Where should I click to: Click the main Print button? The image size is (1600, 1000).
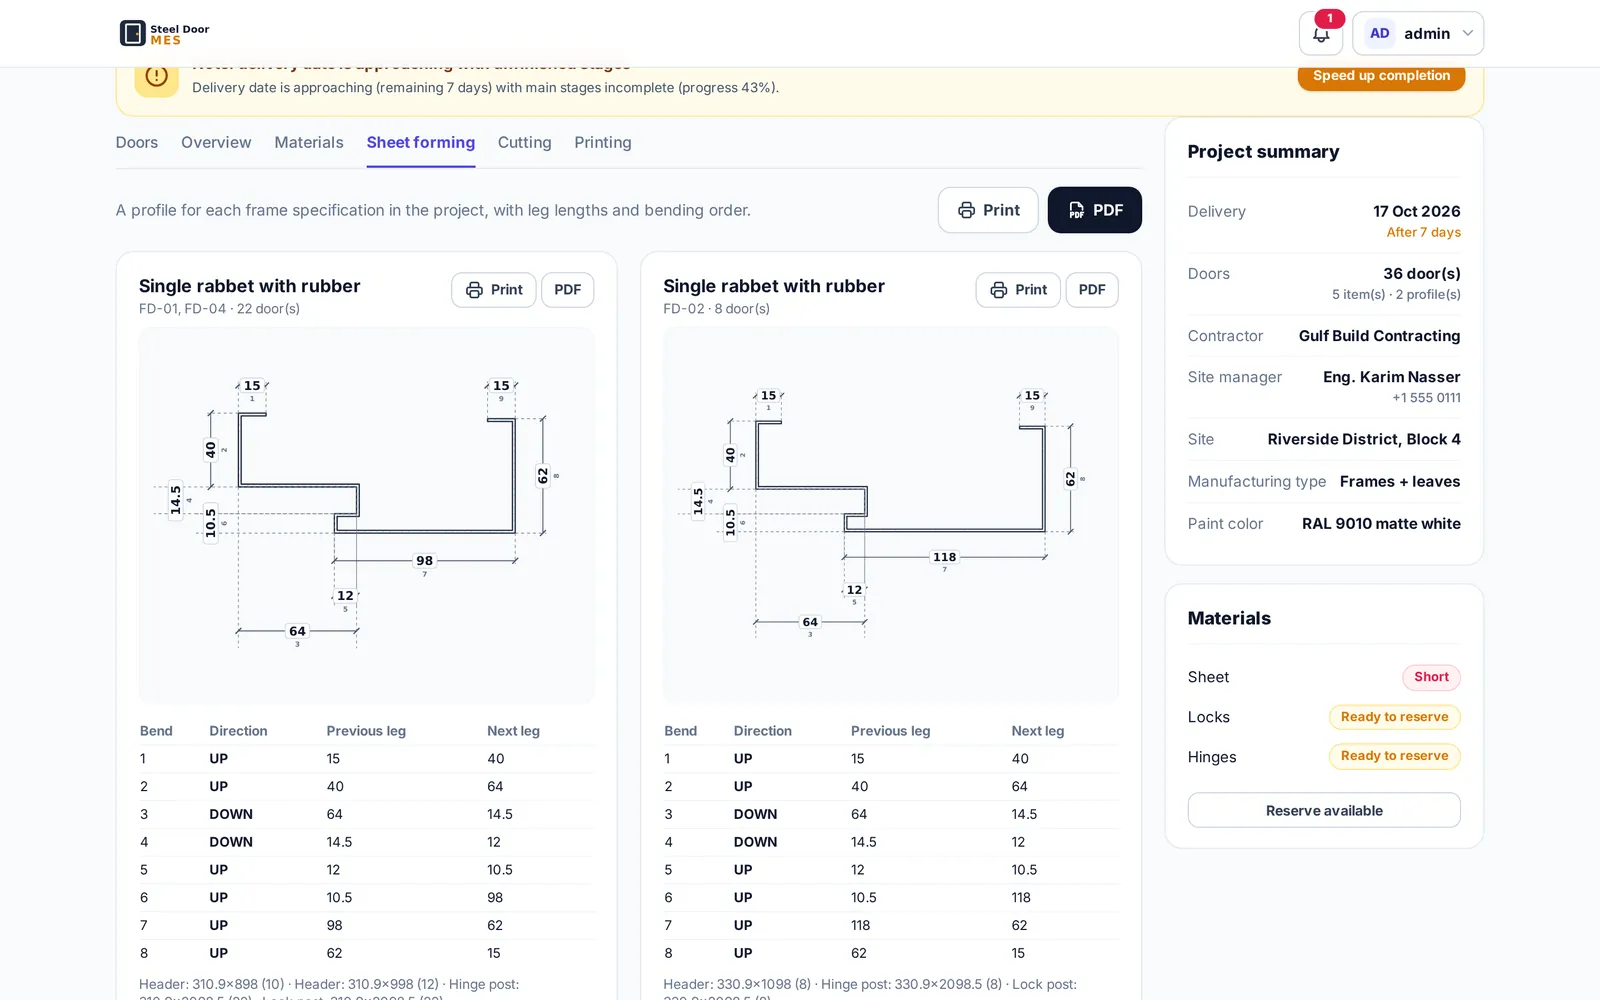[x=988, y=210]
